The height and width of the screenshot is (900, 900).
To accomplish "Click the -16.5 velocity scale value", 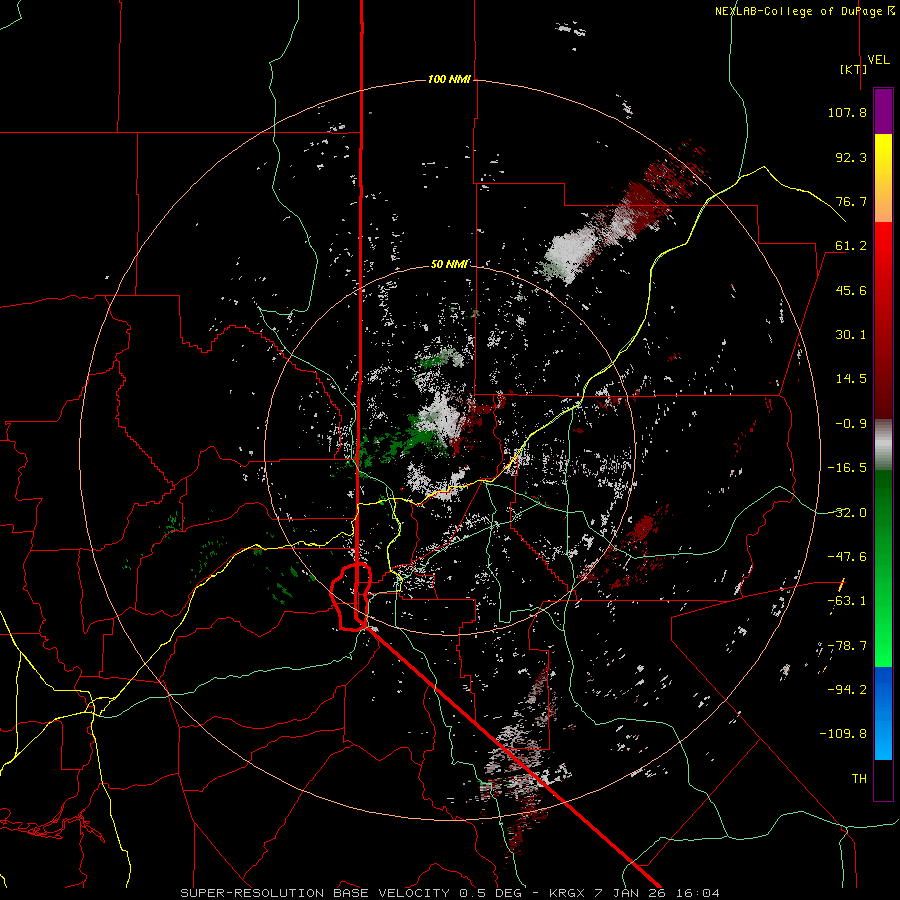I will point(847,468).
